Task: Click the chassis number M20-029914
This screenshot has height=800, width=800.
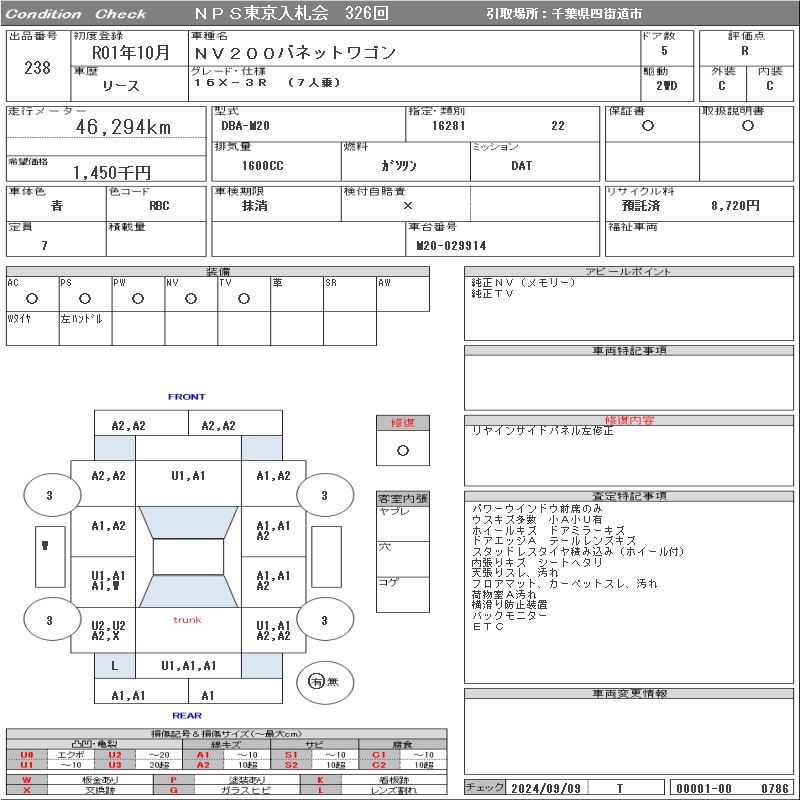Action: tap(451, 245)
